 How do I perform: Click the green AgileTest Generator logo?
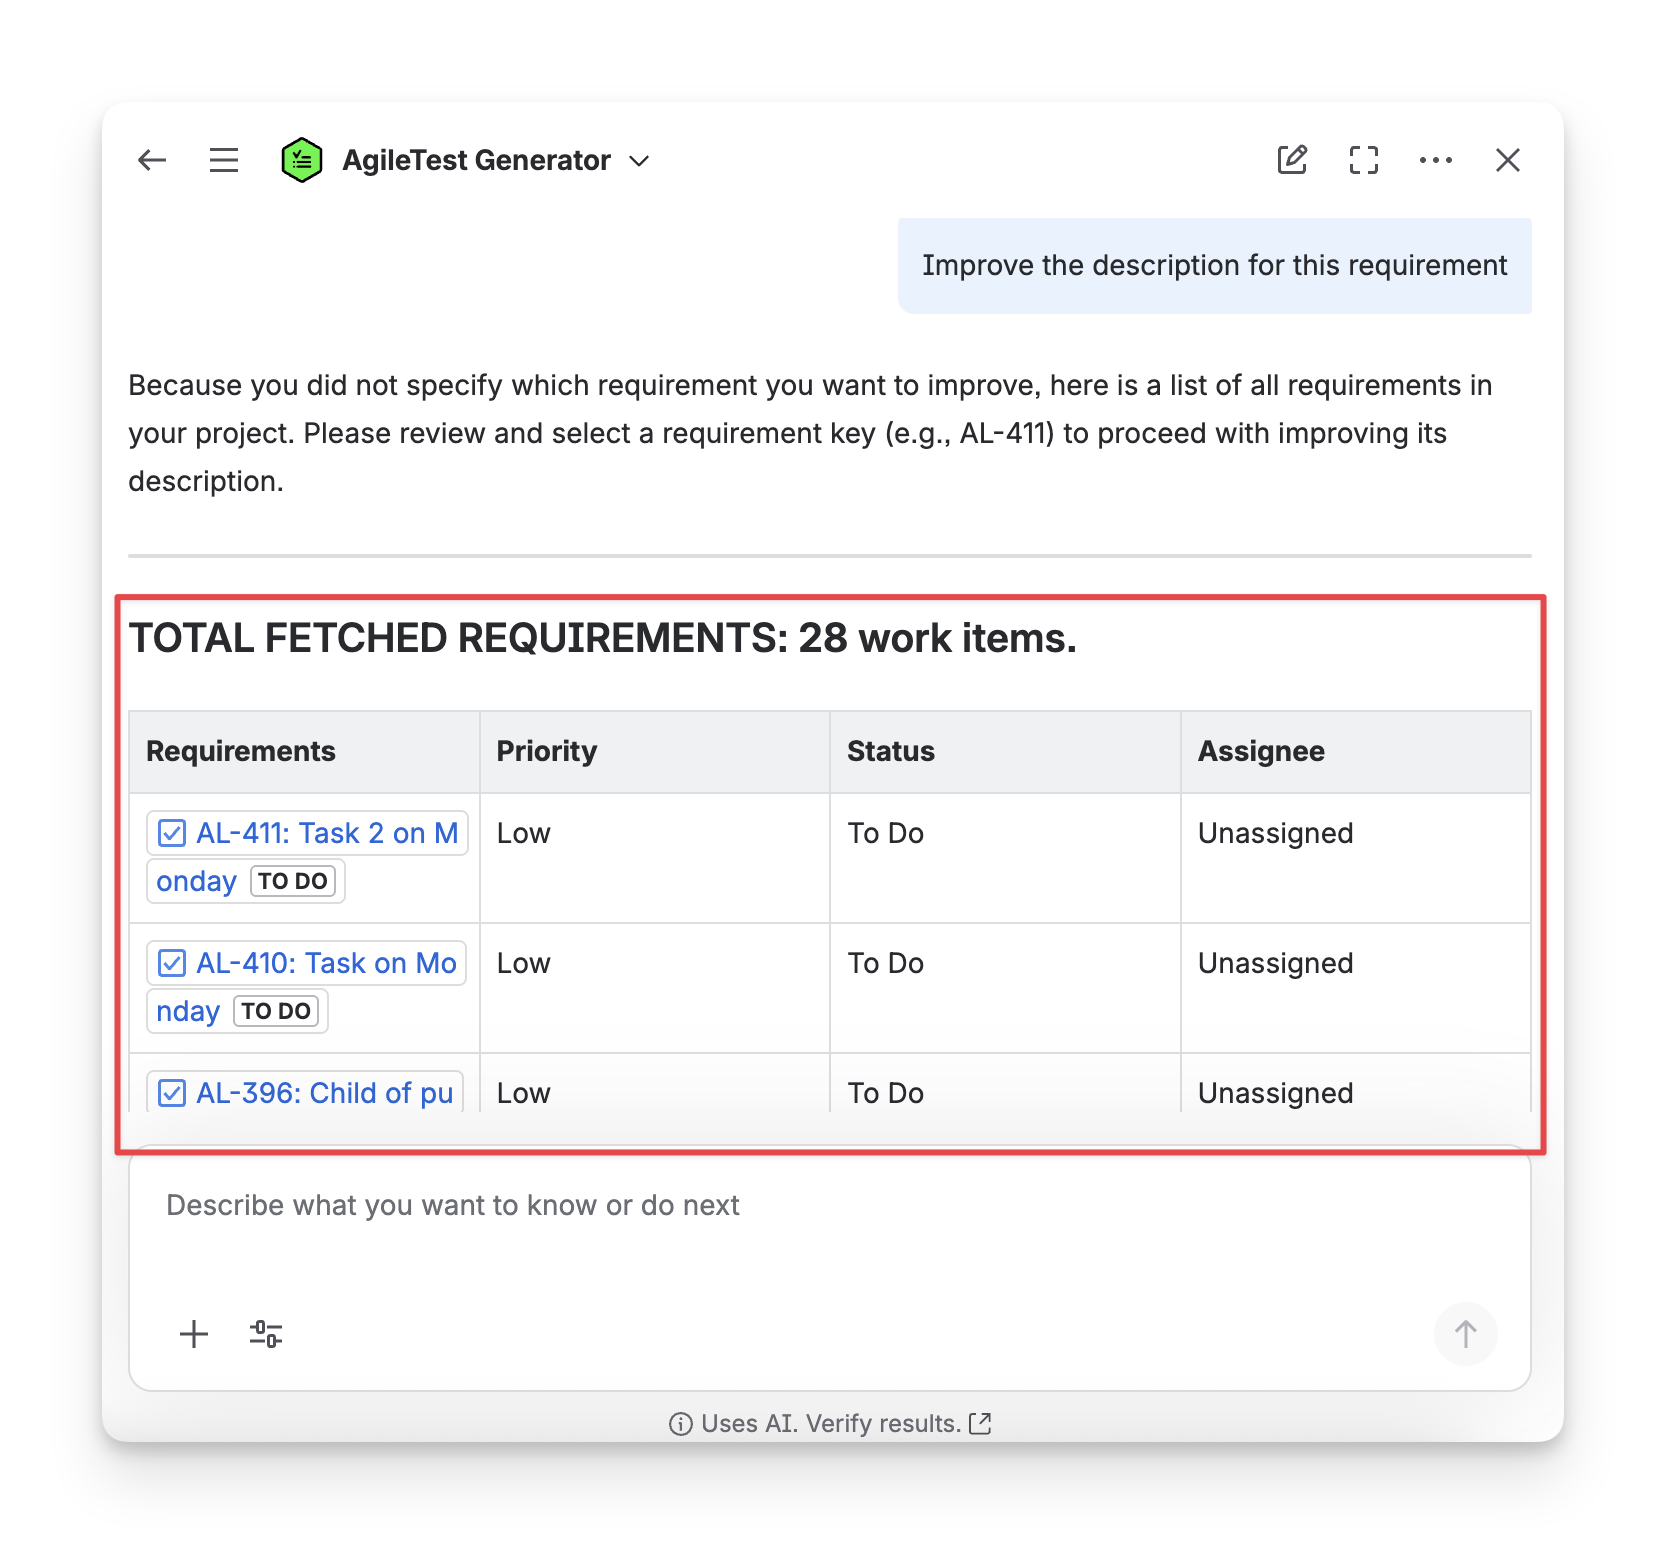(301, 160)
